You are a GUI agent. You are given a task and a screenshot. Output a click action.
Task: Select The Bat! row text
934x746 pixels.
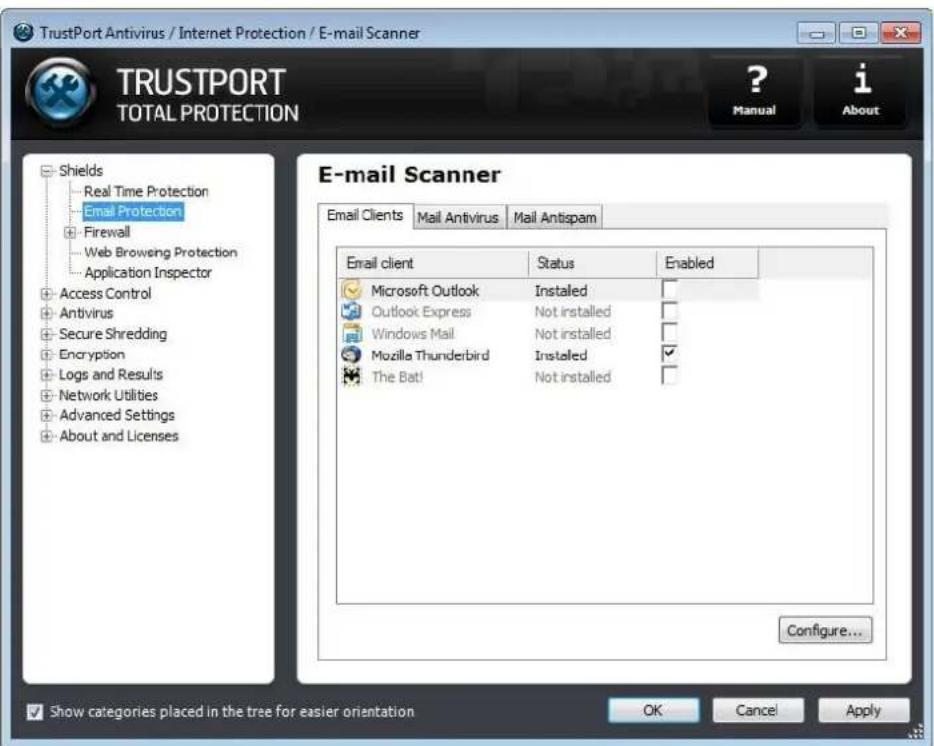pos(397,377)
